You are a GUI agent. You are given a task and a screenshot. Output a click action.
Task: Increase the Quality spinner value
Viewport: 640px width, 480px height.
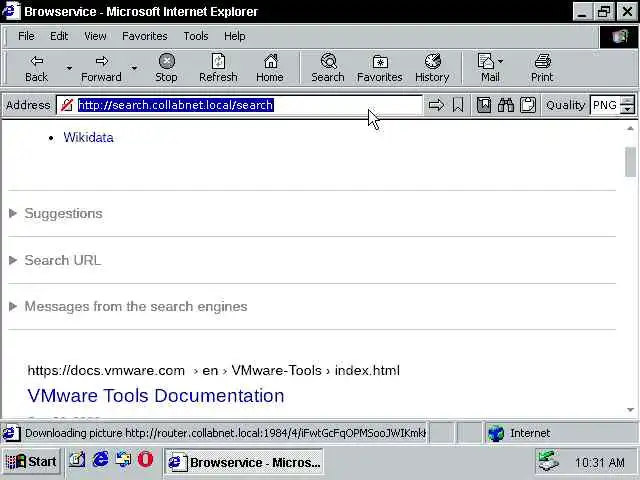click(x=627, y=101)
